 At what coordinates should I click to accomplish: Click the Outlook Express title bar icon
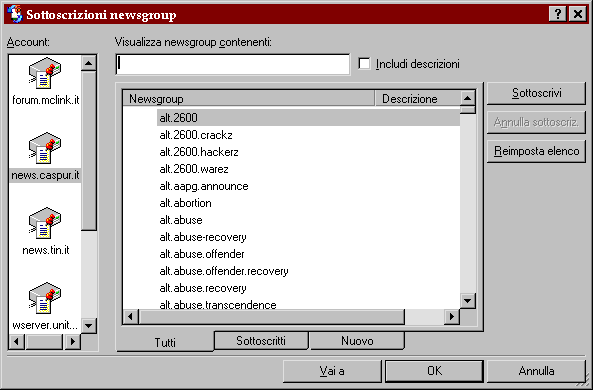coord(15,14)
